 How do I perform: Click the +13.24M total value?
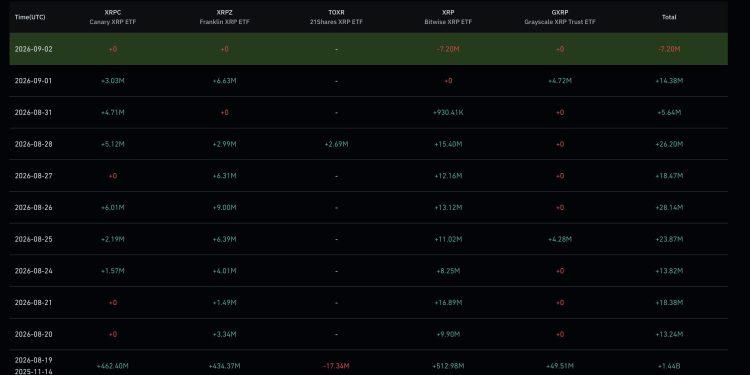pos(669,334)
